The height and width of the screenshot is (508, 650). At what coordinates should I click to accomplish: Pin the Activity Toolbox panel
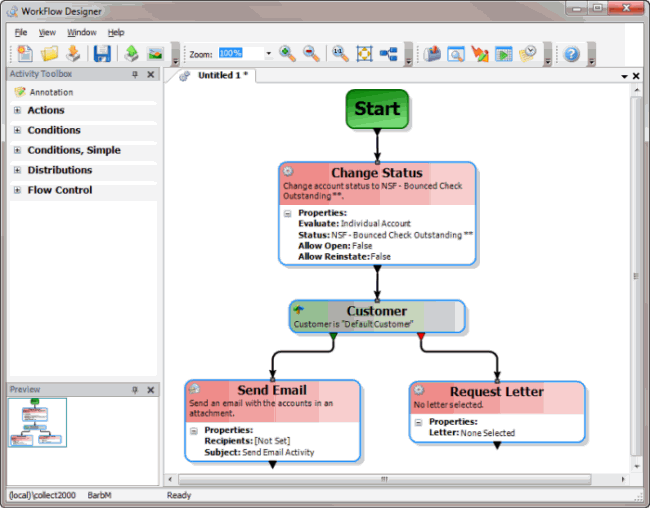[x=135, y=75]
